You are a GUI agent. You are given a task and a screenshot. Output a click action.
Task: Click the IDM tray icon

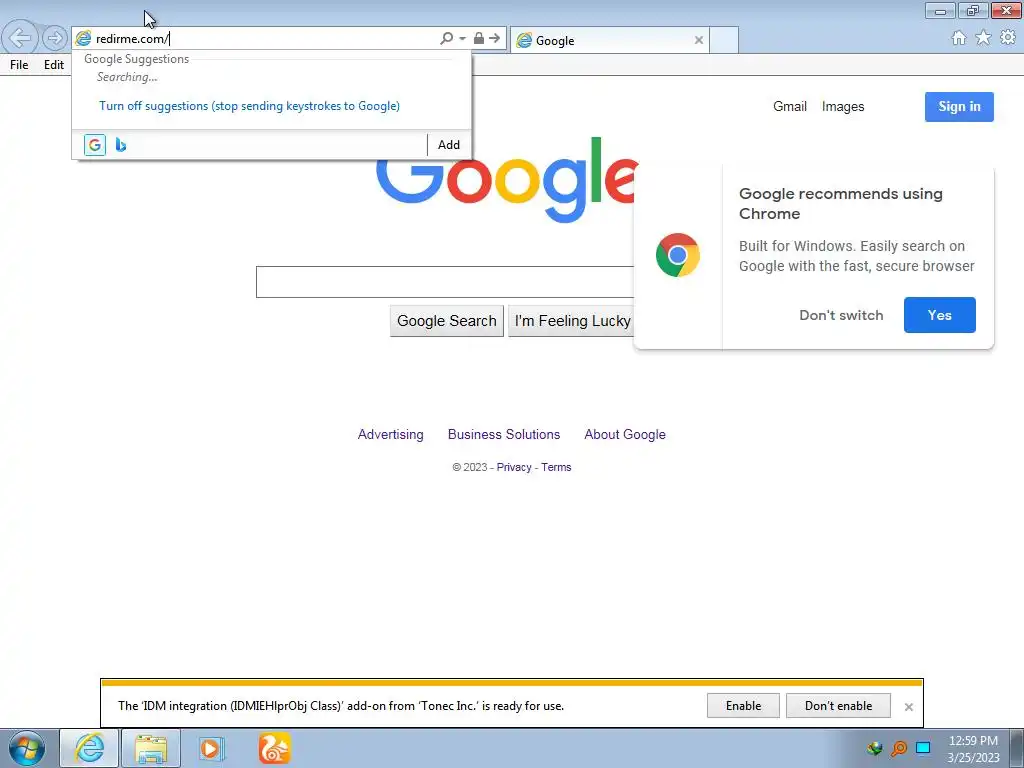(x=874, y=748)
